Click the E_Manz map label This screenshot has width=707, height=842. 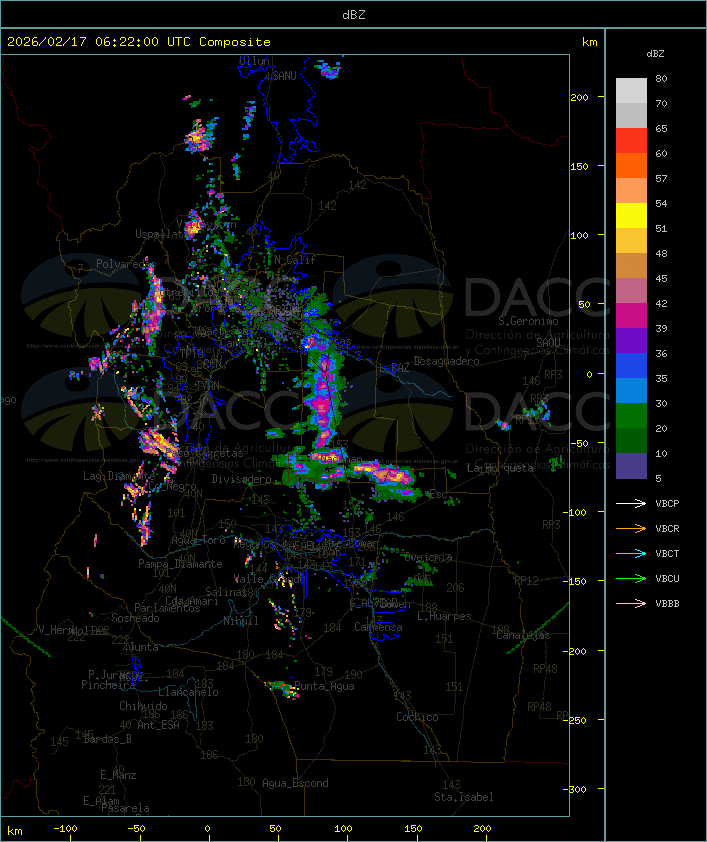[x=118, y=775]
